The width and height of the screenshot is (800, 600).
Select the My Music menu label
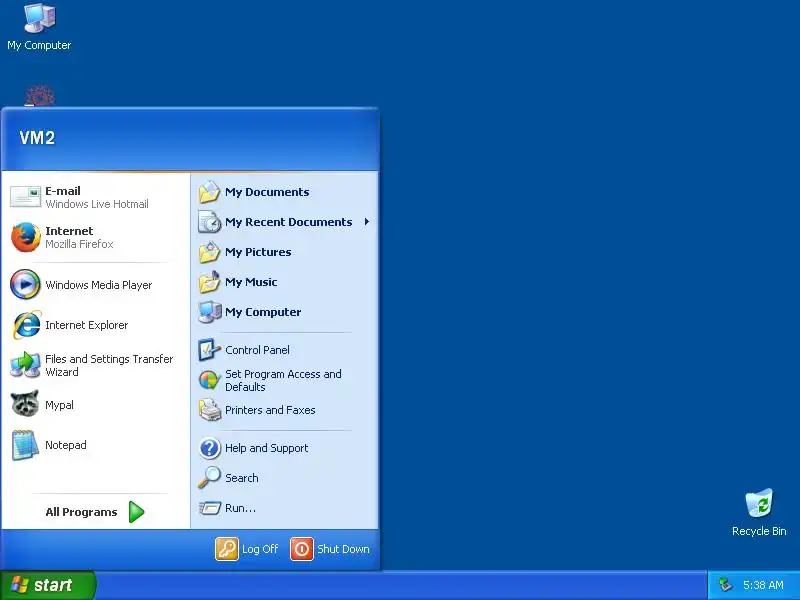(x=251, y=282)
